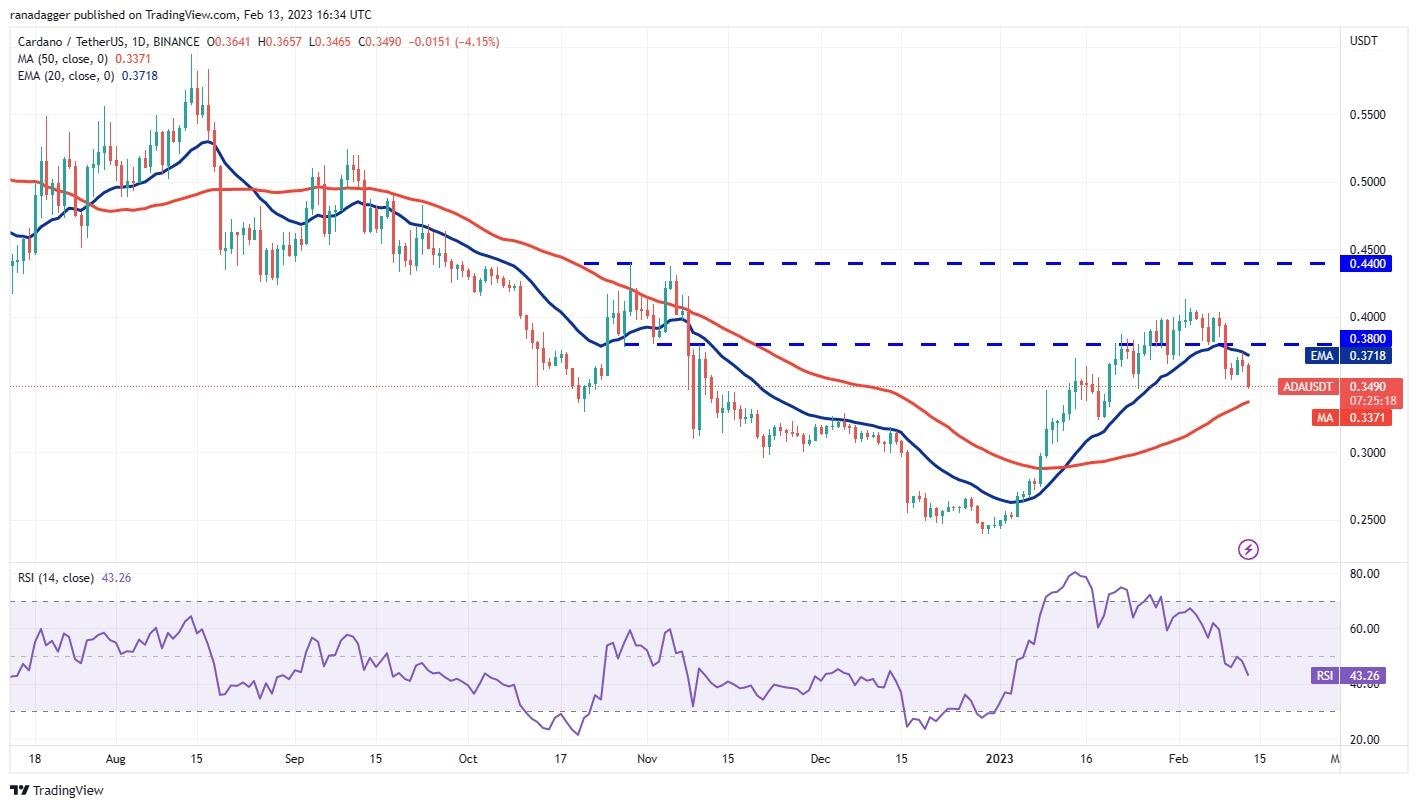Click the O0.3641 open price value

[228, 42]
